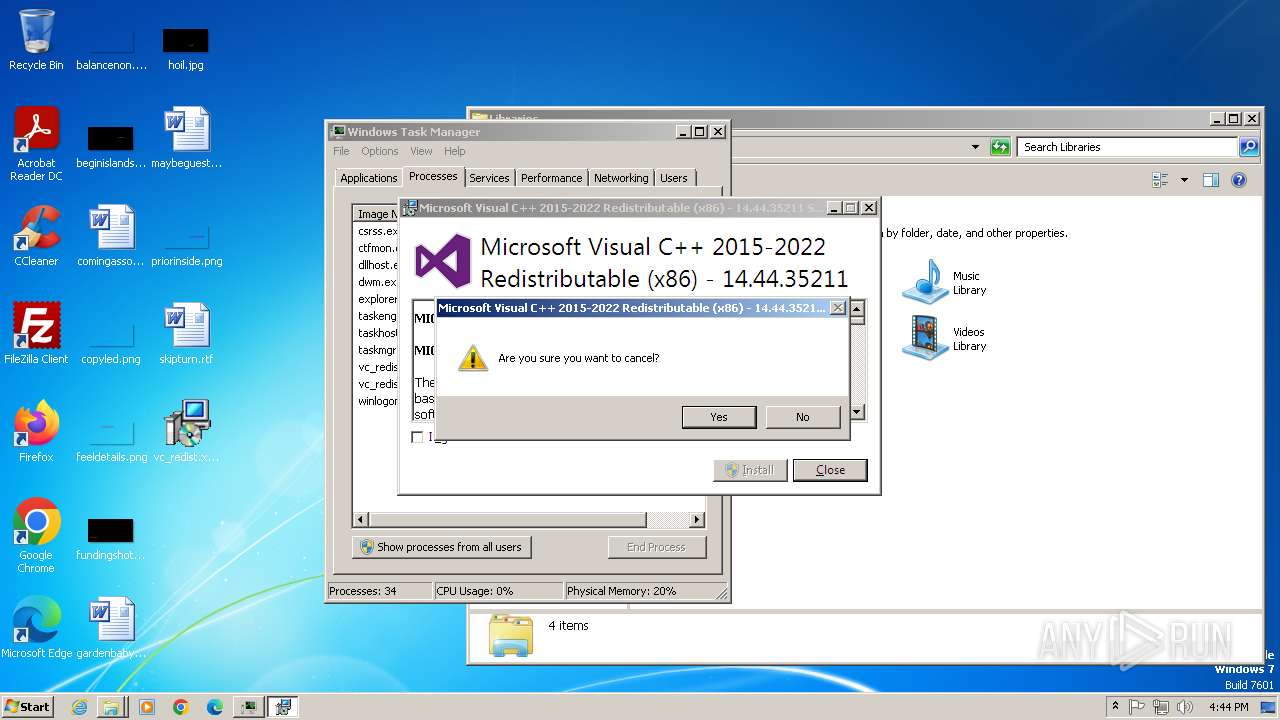Select the vc_redist installer desktop icon
The height and width of the screenshot is (720, 1280).
point(186,432)
